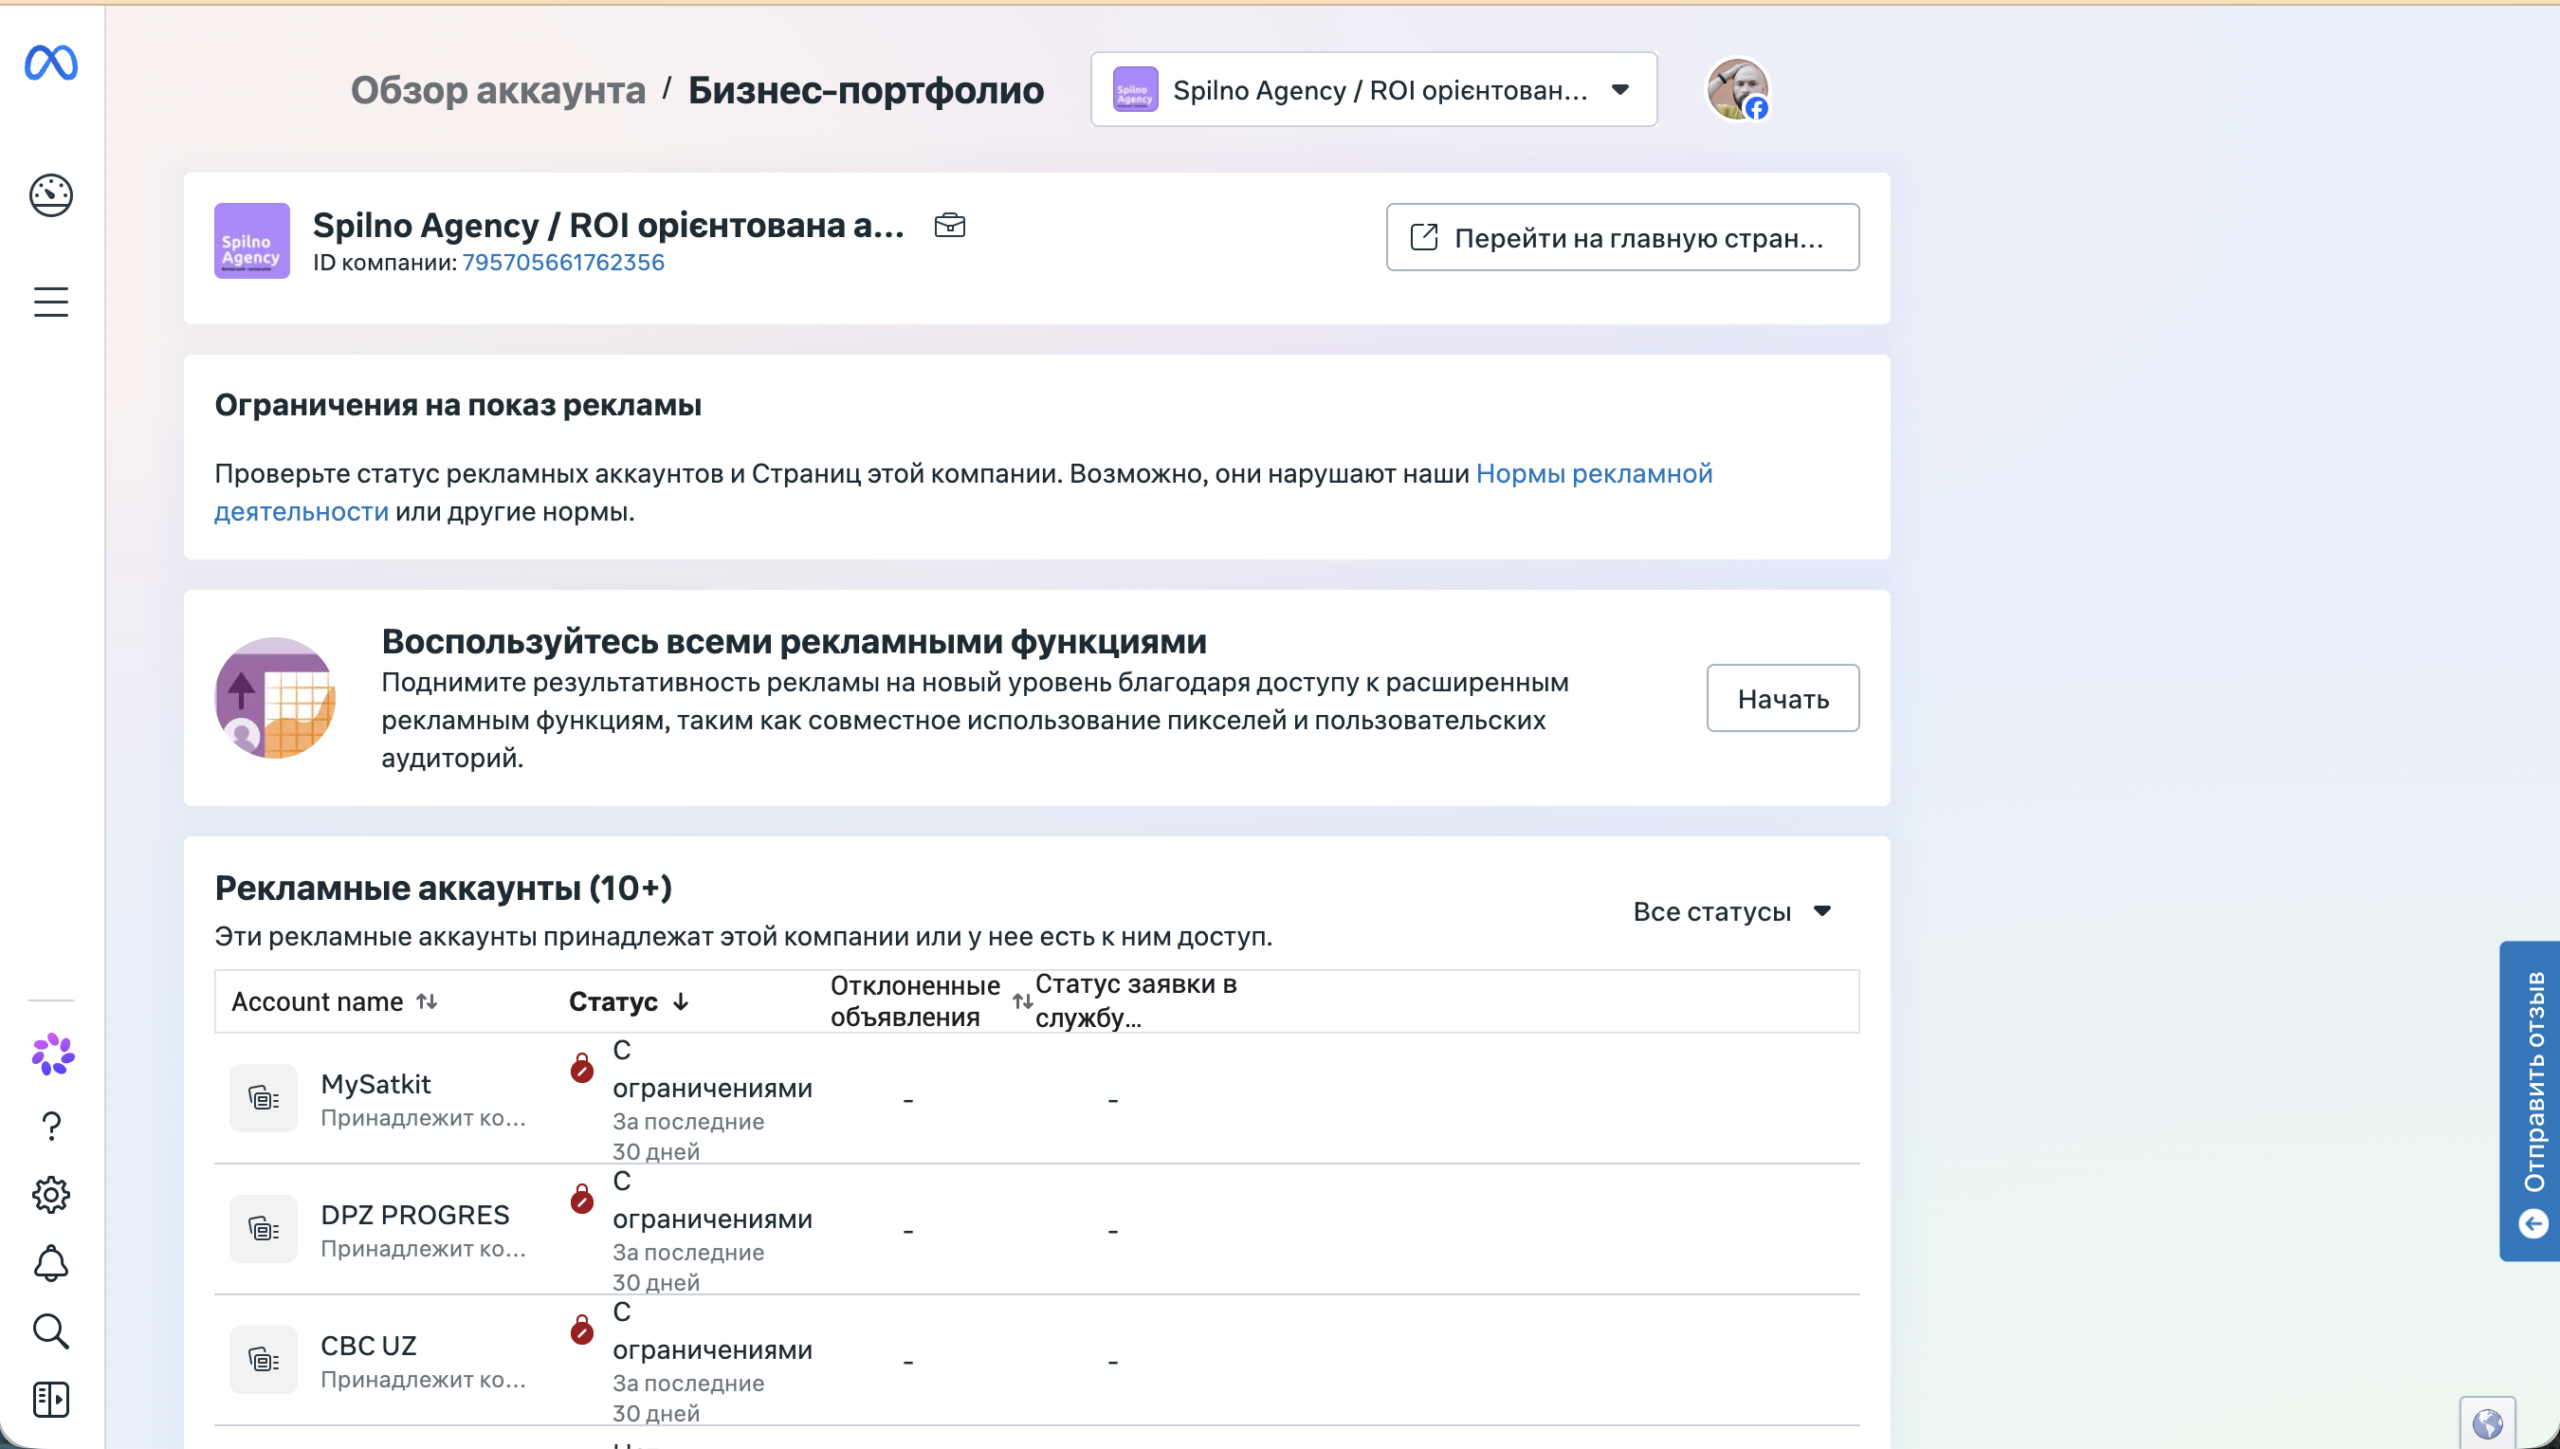
Task: Click the Начать button
Action: tap(1783, 699)
